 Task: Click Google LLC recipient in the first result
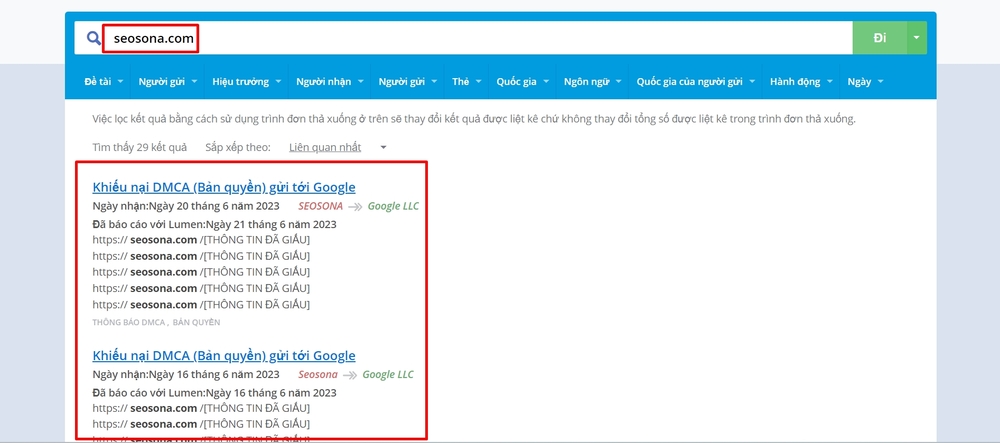pyautogui.click(x=393, y=206)
